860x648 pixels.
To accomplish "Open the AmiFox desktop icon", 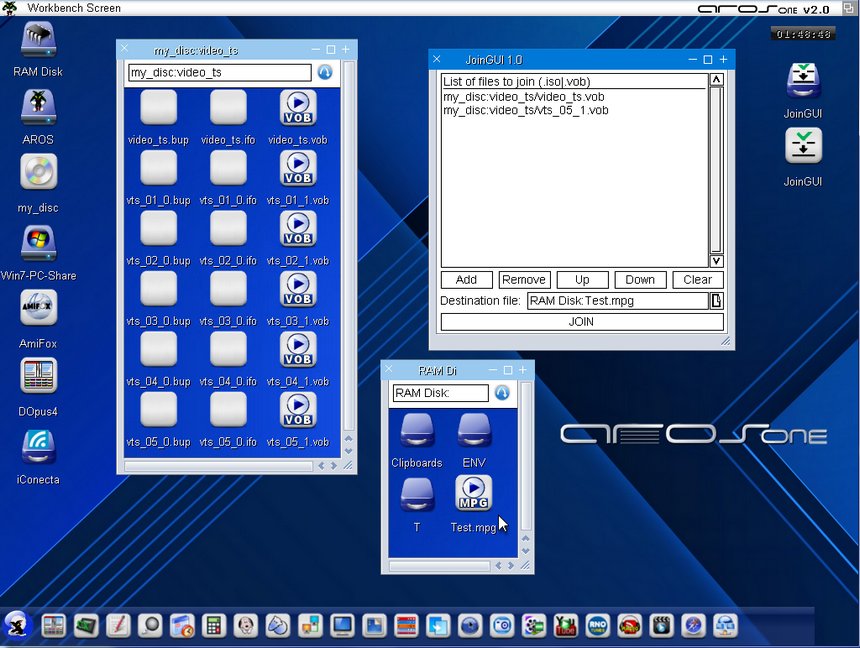I will (39, 308).
